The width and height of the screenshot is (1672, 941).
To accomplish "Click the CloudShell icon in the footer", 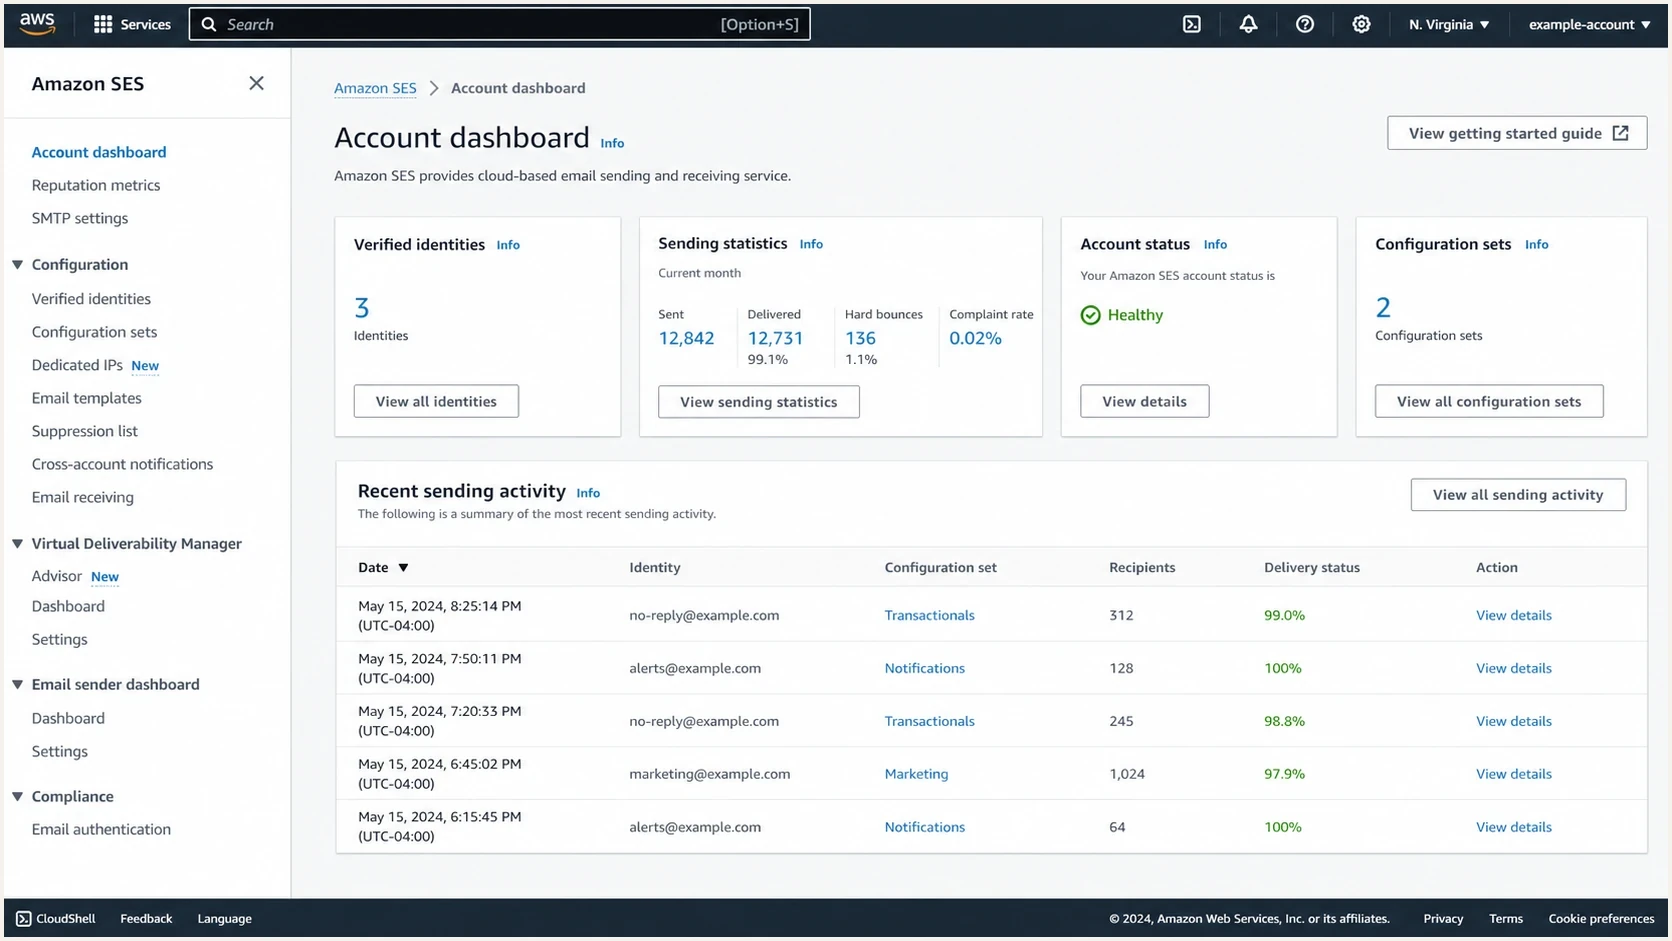I will click(x=23, y=918).
